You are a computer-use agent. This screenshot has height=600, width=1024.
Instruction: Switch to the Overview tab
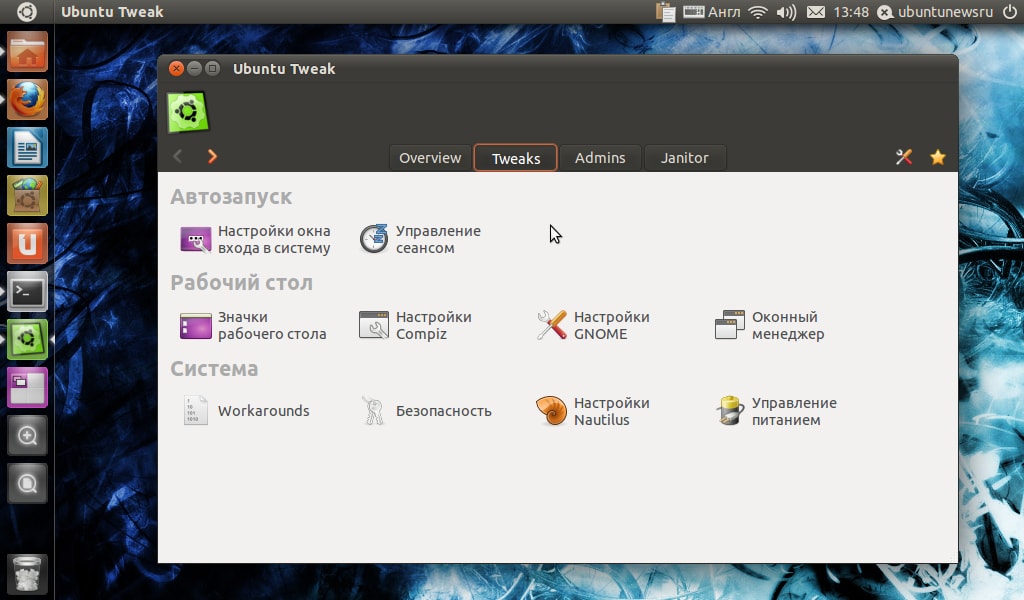[430, 157]
